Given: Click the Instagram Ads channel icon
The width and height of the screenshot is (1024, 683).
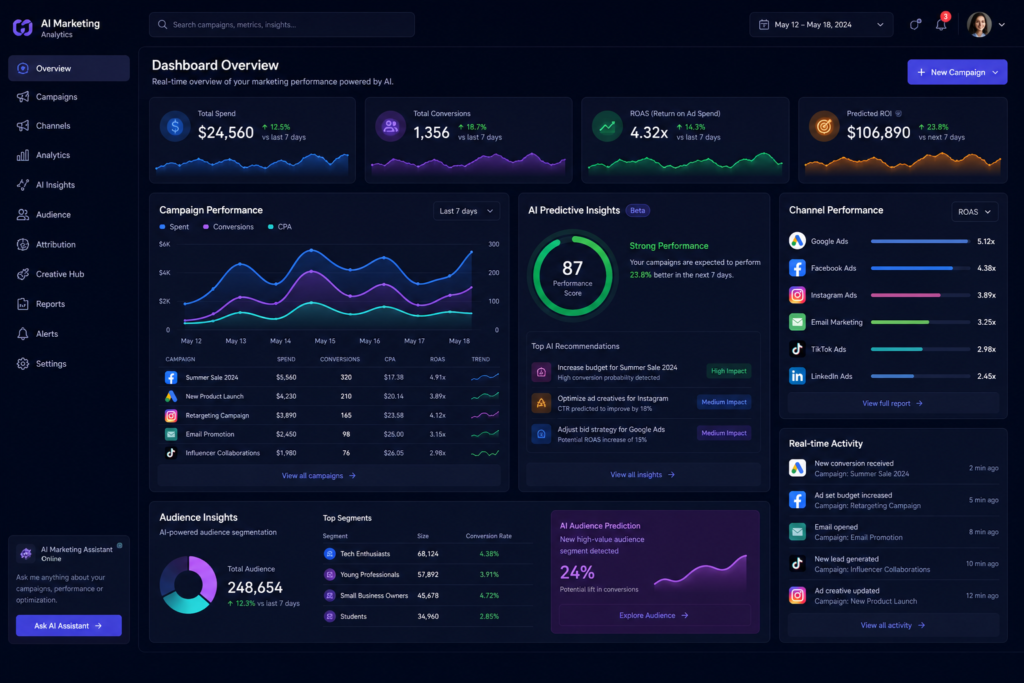Looking at the screenshot, I should click(797, 295).
